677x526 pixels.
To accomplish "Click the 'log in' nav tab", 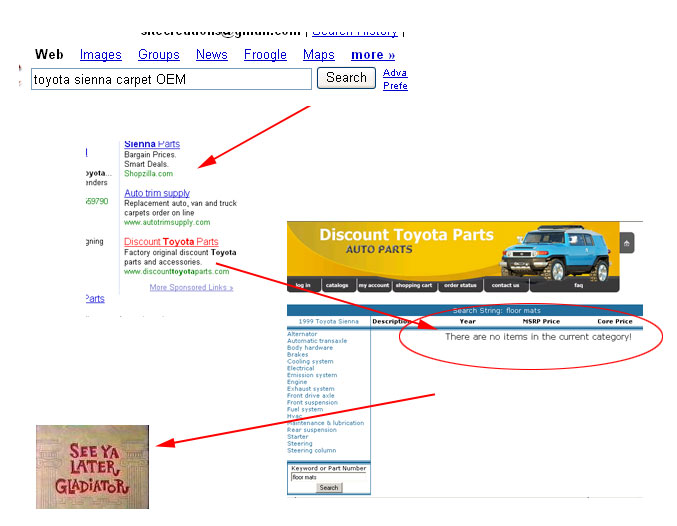I will tap(303, 285).
